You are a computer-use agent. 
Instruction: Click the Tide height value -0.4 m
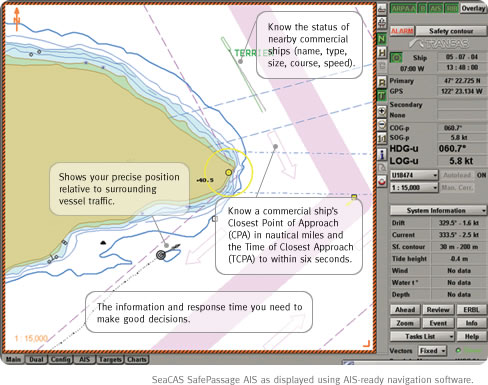(459, 259)
